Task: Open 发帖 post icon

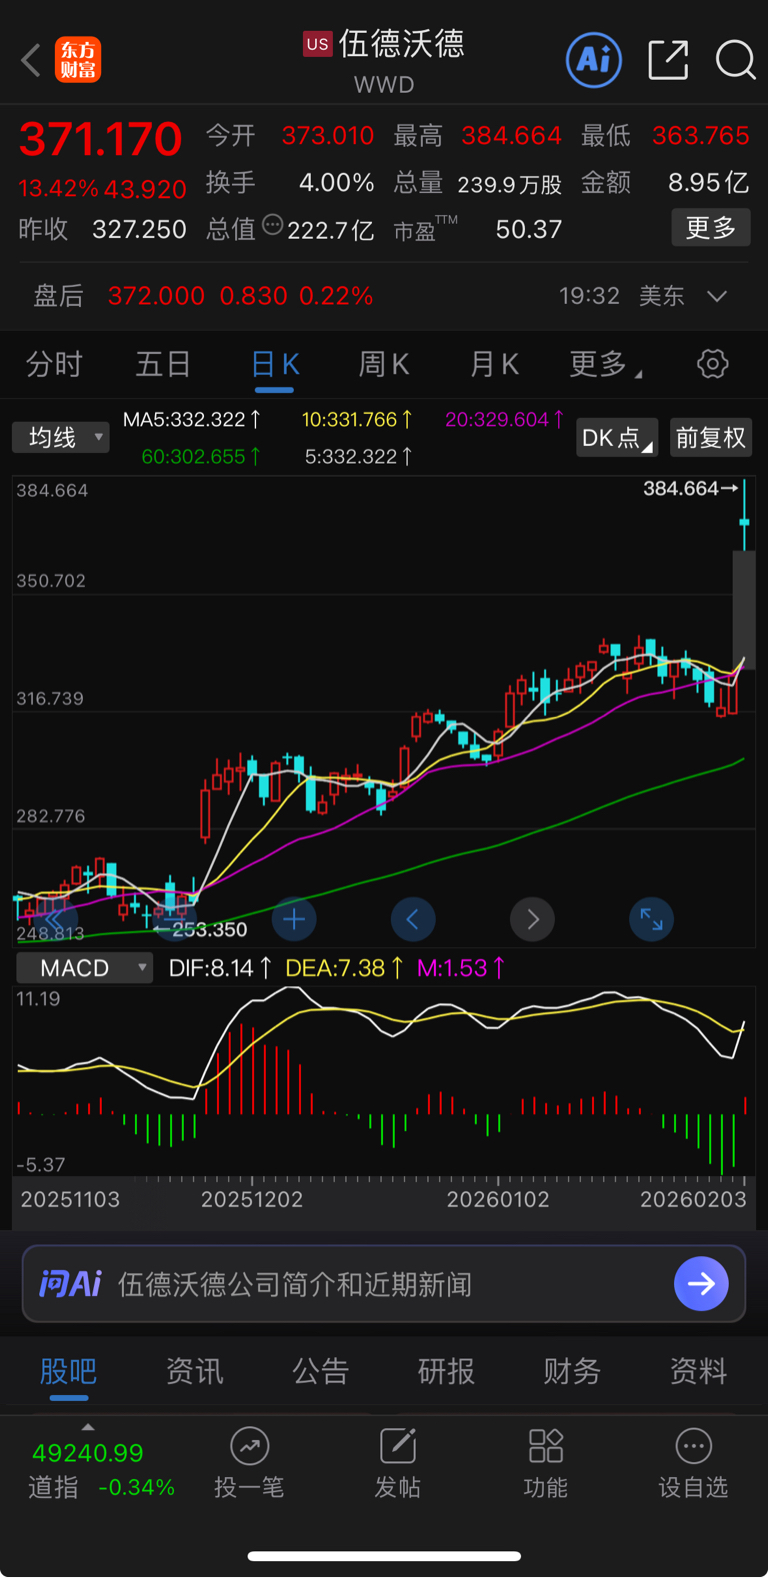Action: (397, 1446)
